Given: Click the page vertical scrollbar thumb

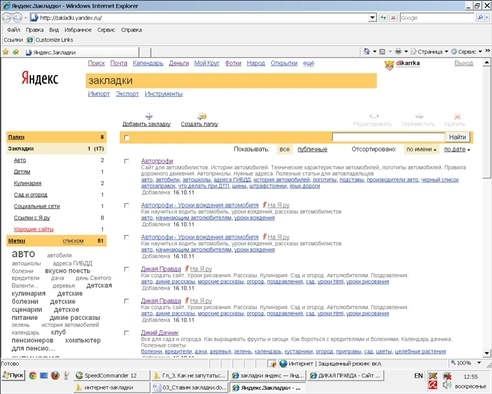Looking at the screenshot, I should (487, 123).
